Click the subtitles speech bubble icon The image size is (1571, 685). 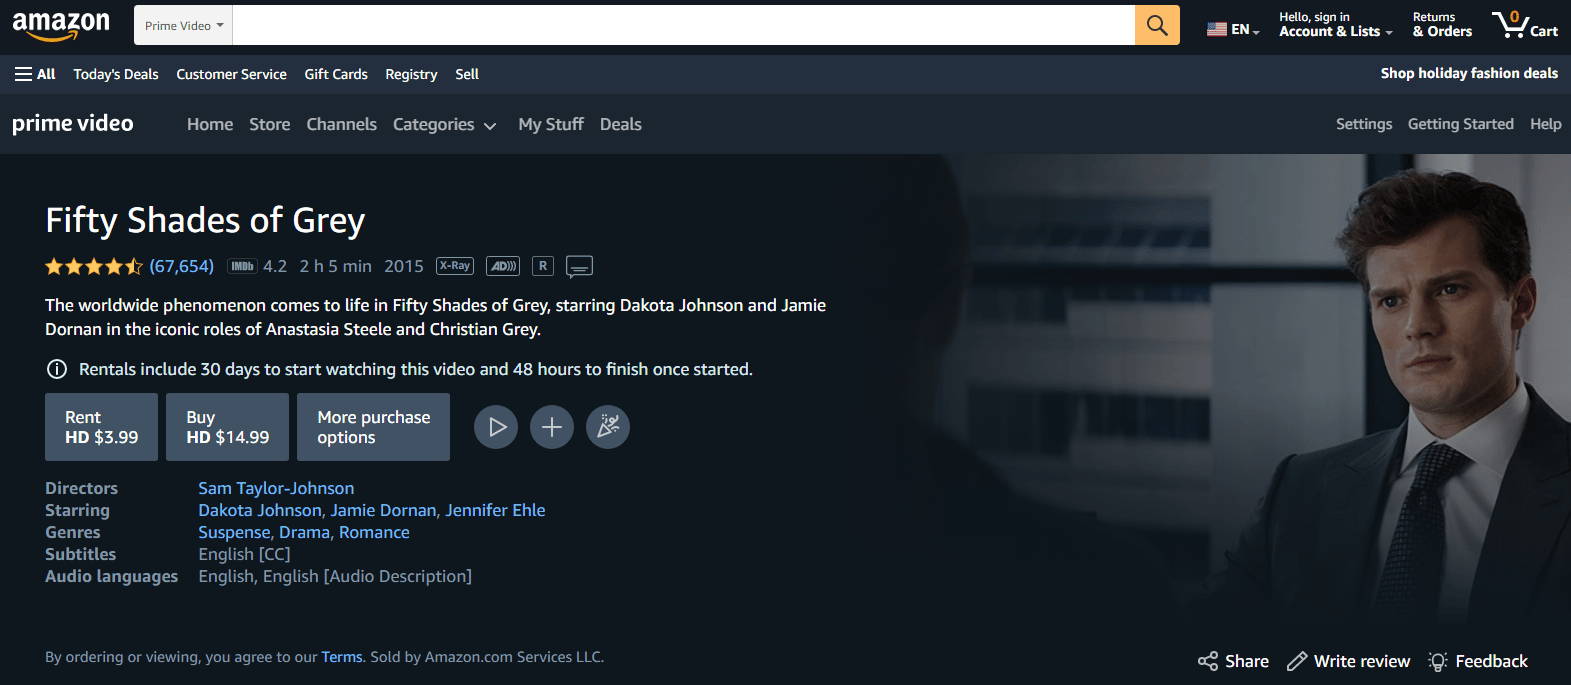pos(580,266)
